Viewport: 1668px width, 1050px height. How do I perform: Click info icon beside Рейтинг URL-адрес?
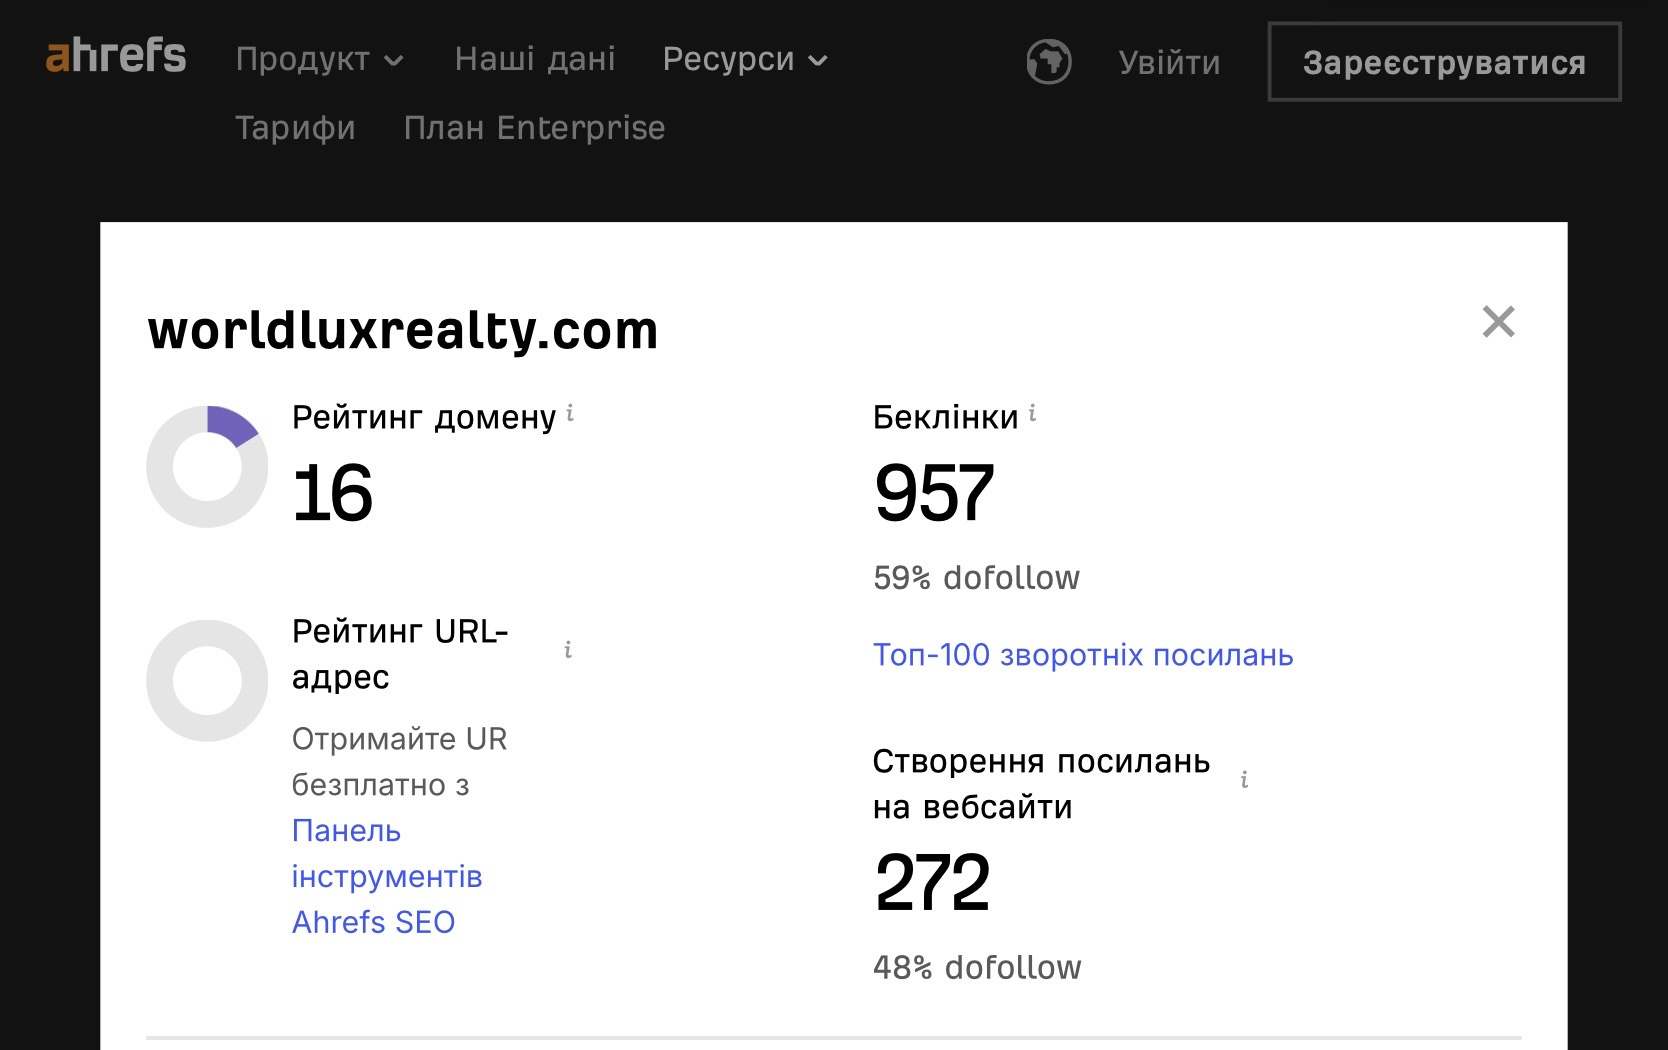click(568, 651)
